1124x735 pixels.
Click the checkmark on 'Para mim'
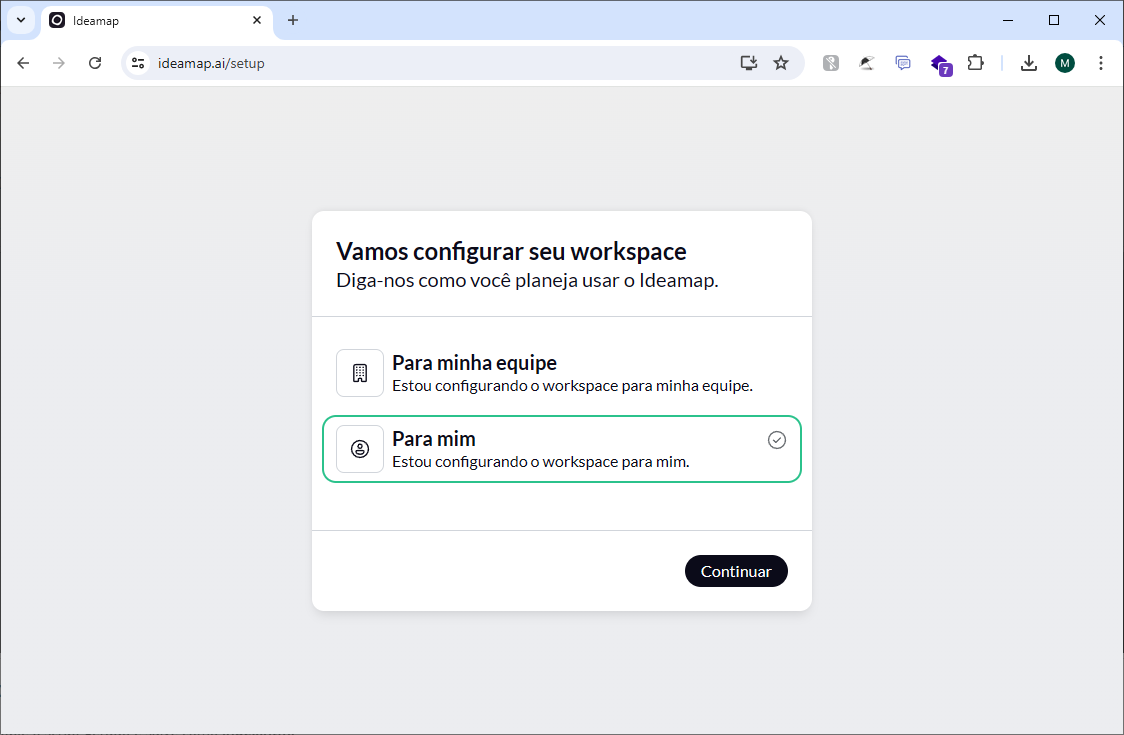(777, 440)
